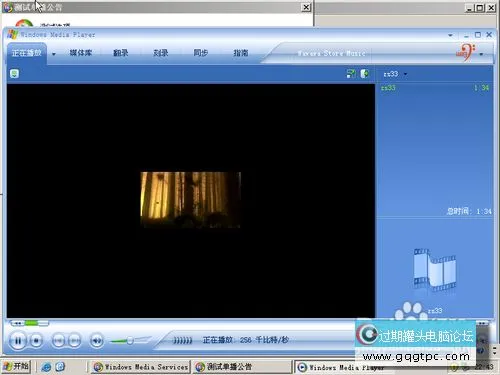Close the 测试单播公告 dialog behind
Viewport: 500px width, 375px height.
(x=306, y=7)
